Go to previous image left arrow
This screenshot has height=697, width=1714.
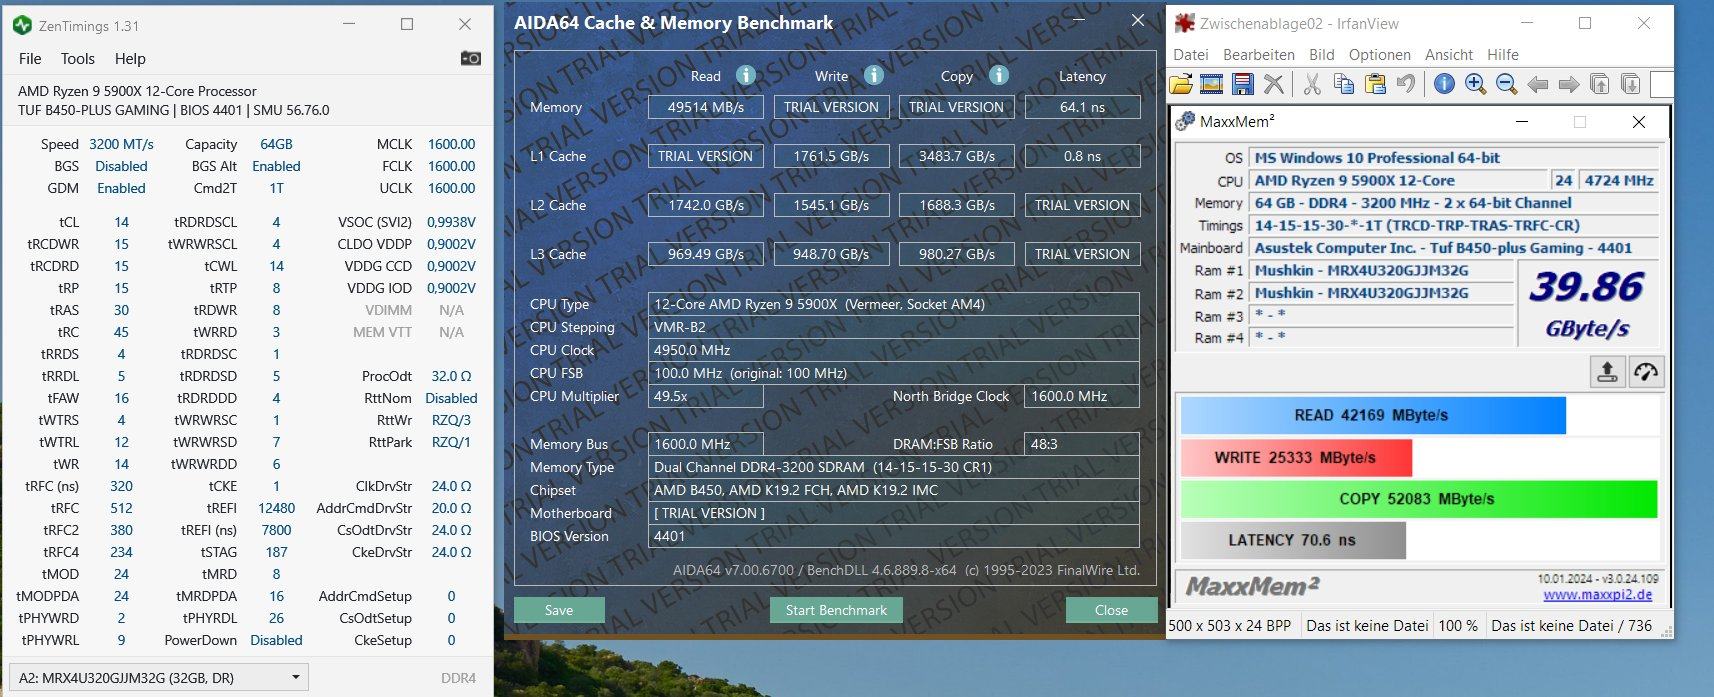[1538, 84]
